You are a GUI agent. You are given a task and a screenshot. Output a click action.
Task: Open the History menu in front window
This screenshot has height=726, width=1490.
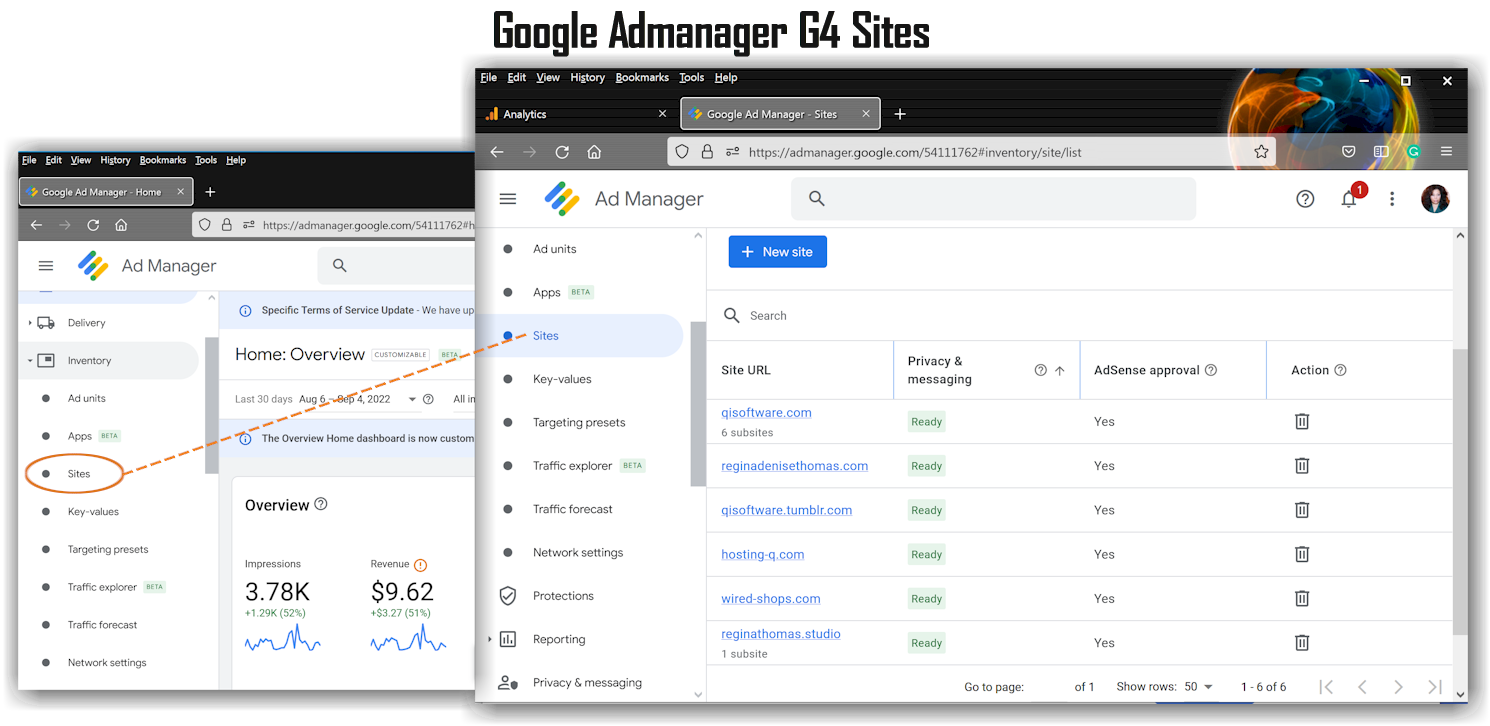[587, 78]
